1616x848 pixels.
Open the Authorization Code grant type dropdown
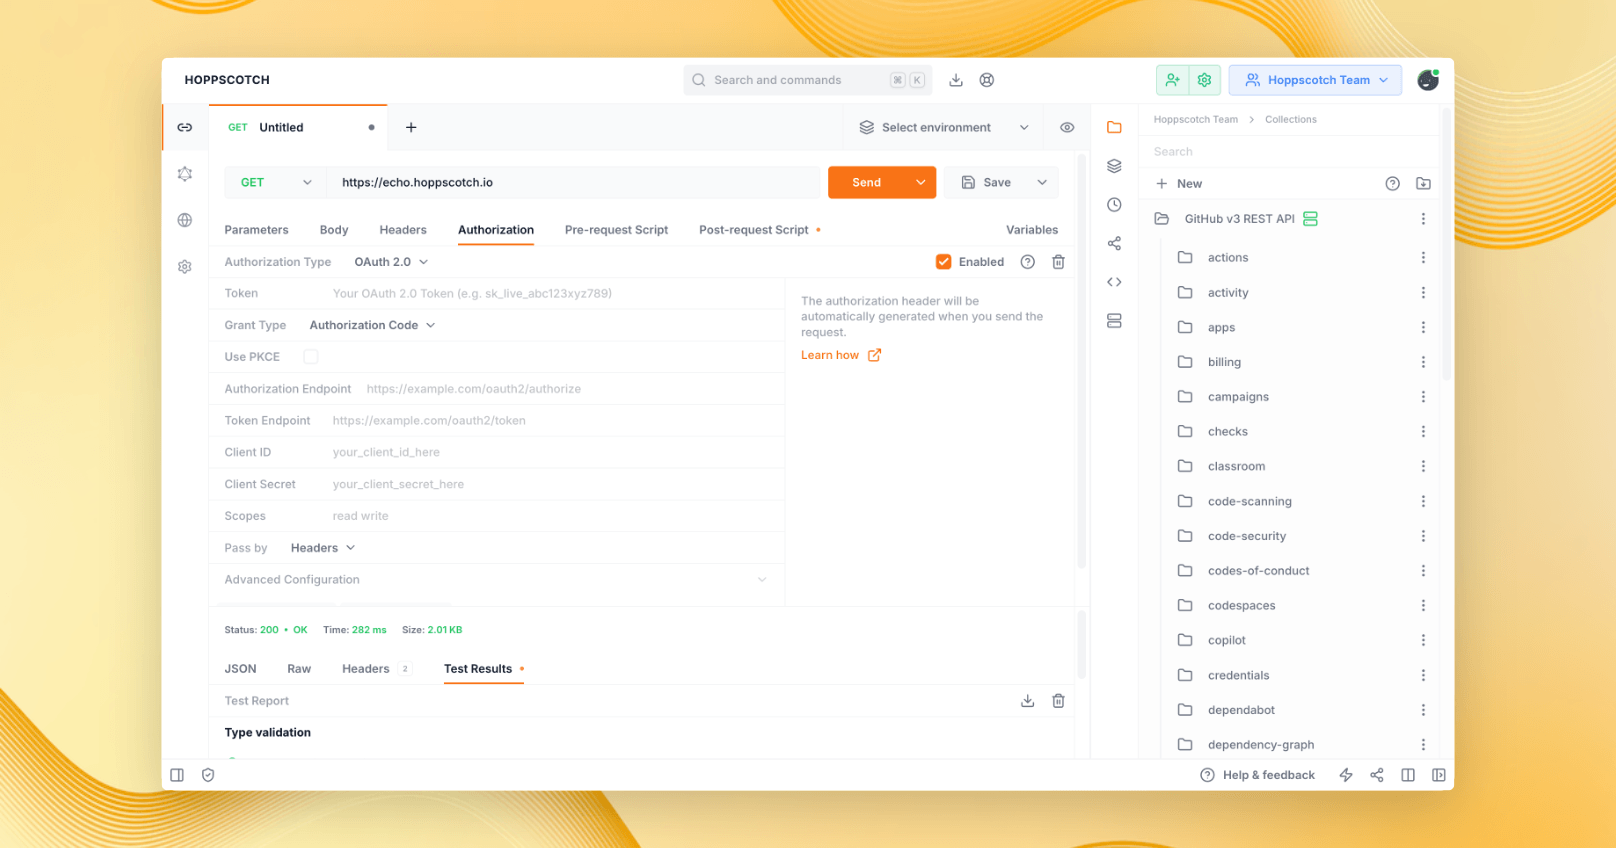[372, 325]
